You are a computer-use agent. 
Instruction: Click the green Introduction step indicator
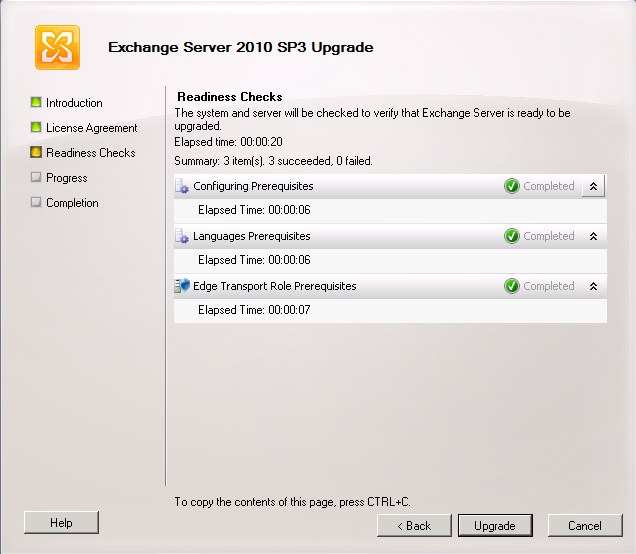tap(36, 102)
